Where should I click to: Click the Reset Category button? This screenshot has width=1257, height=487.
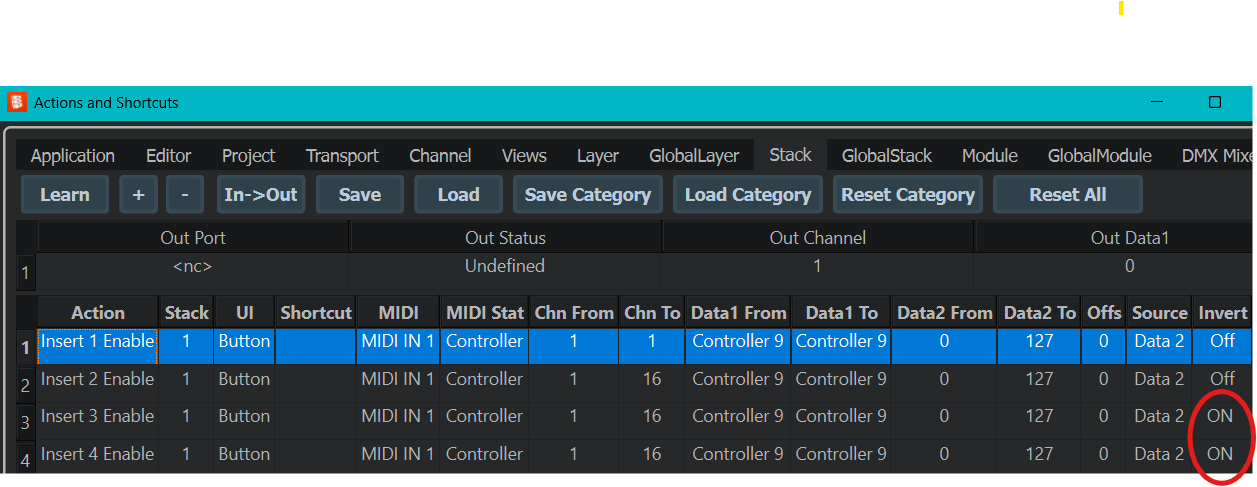tap(908, 195)
